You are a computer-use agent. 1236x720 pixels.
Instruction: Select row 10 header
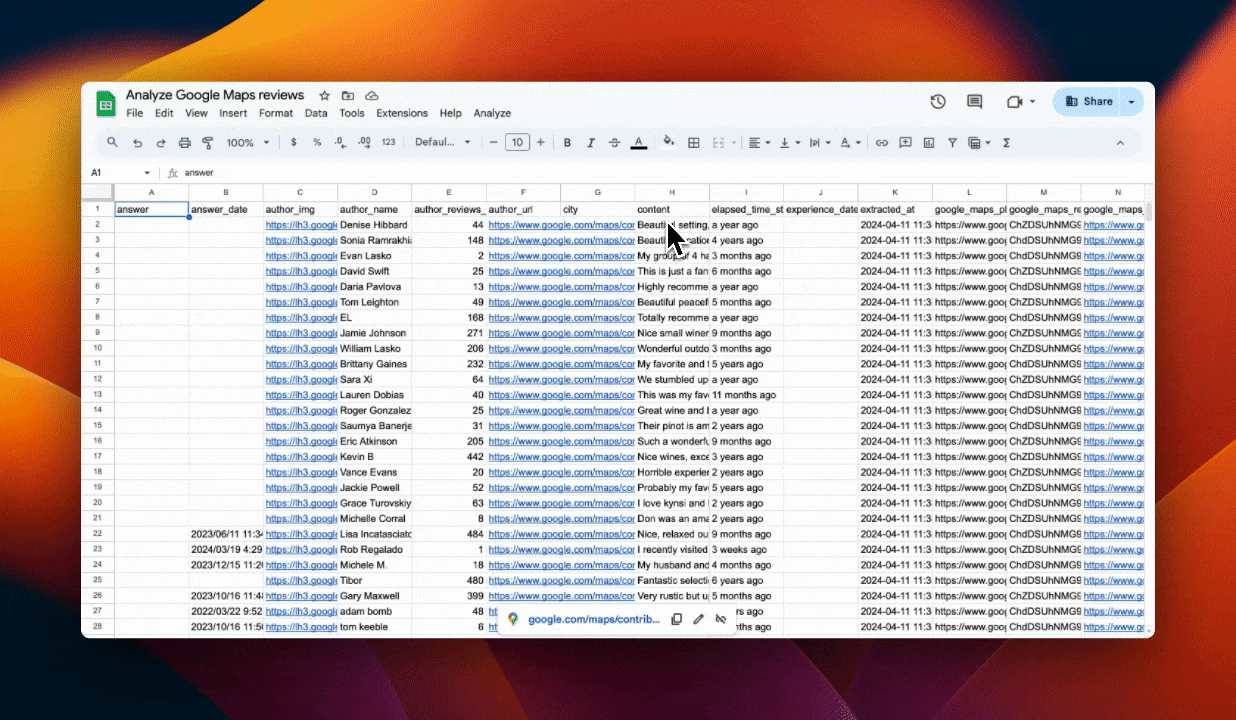coord(98,348)
